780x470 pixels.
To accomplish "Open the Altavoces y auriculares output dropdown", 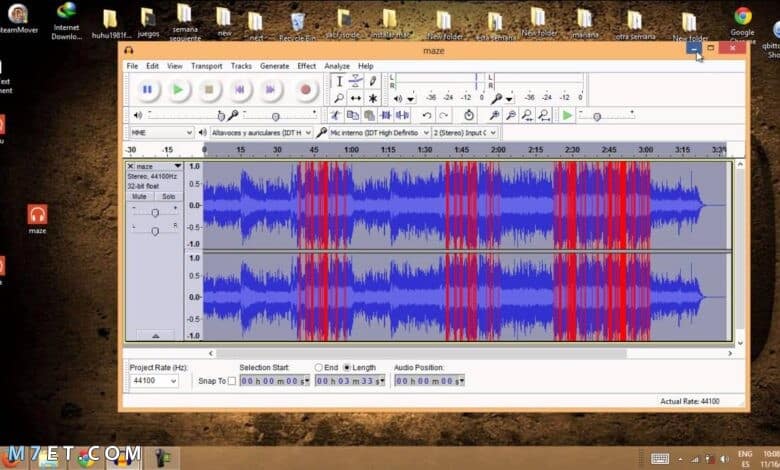I will [x=261, y=133].
